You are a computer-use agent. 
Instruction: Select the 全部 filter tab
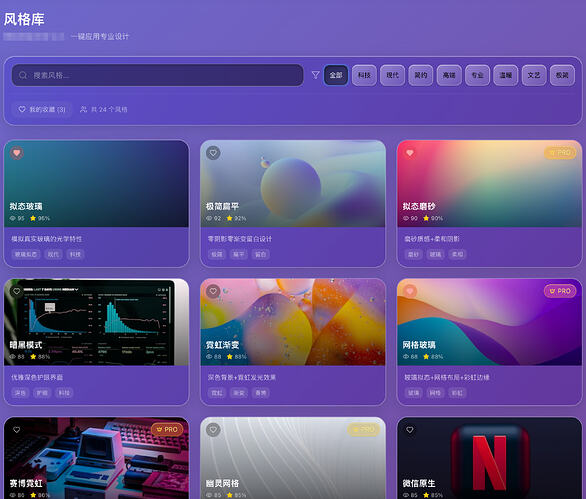pyautogui.click(x=336, y=75)
